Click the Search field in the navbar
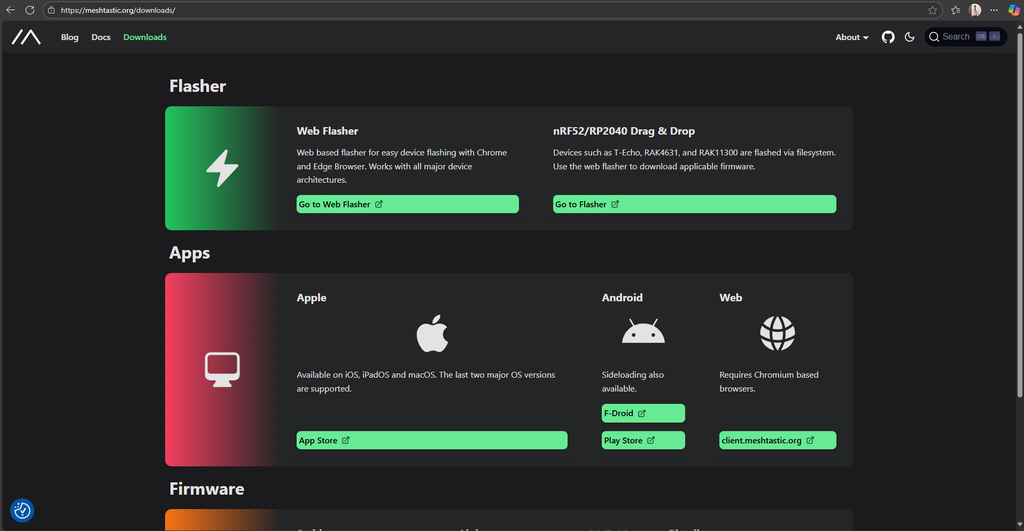The width and height of the screenshot is (1024, 531). (x=965, y=37)
